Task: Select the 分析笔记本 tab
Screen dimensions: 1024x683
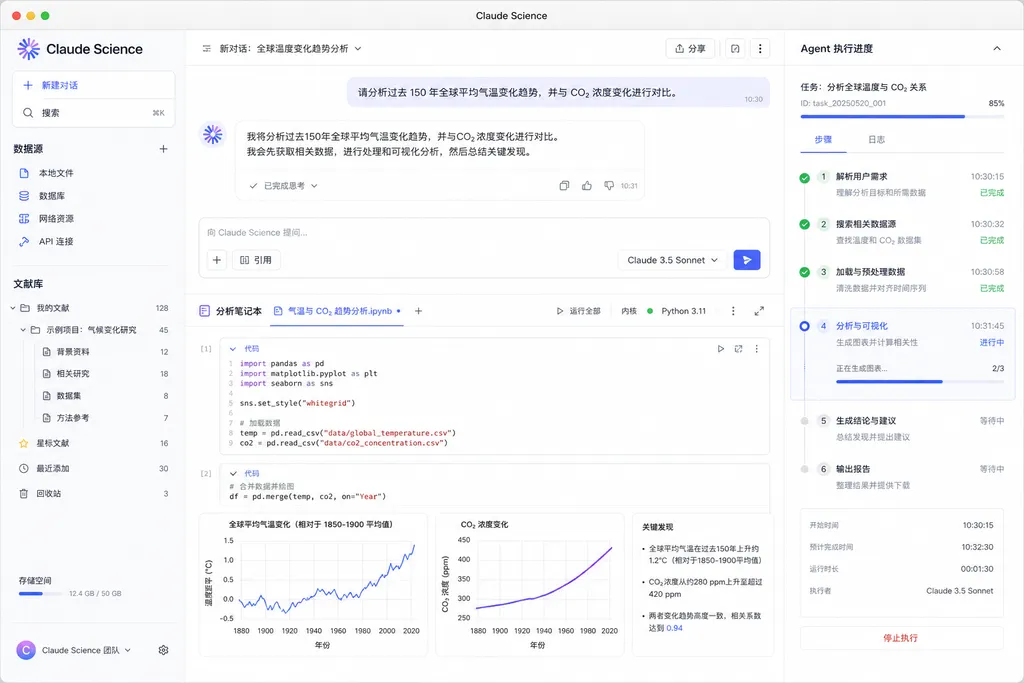Action: [x=231, y=311]
